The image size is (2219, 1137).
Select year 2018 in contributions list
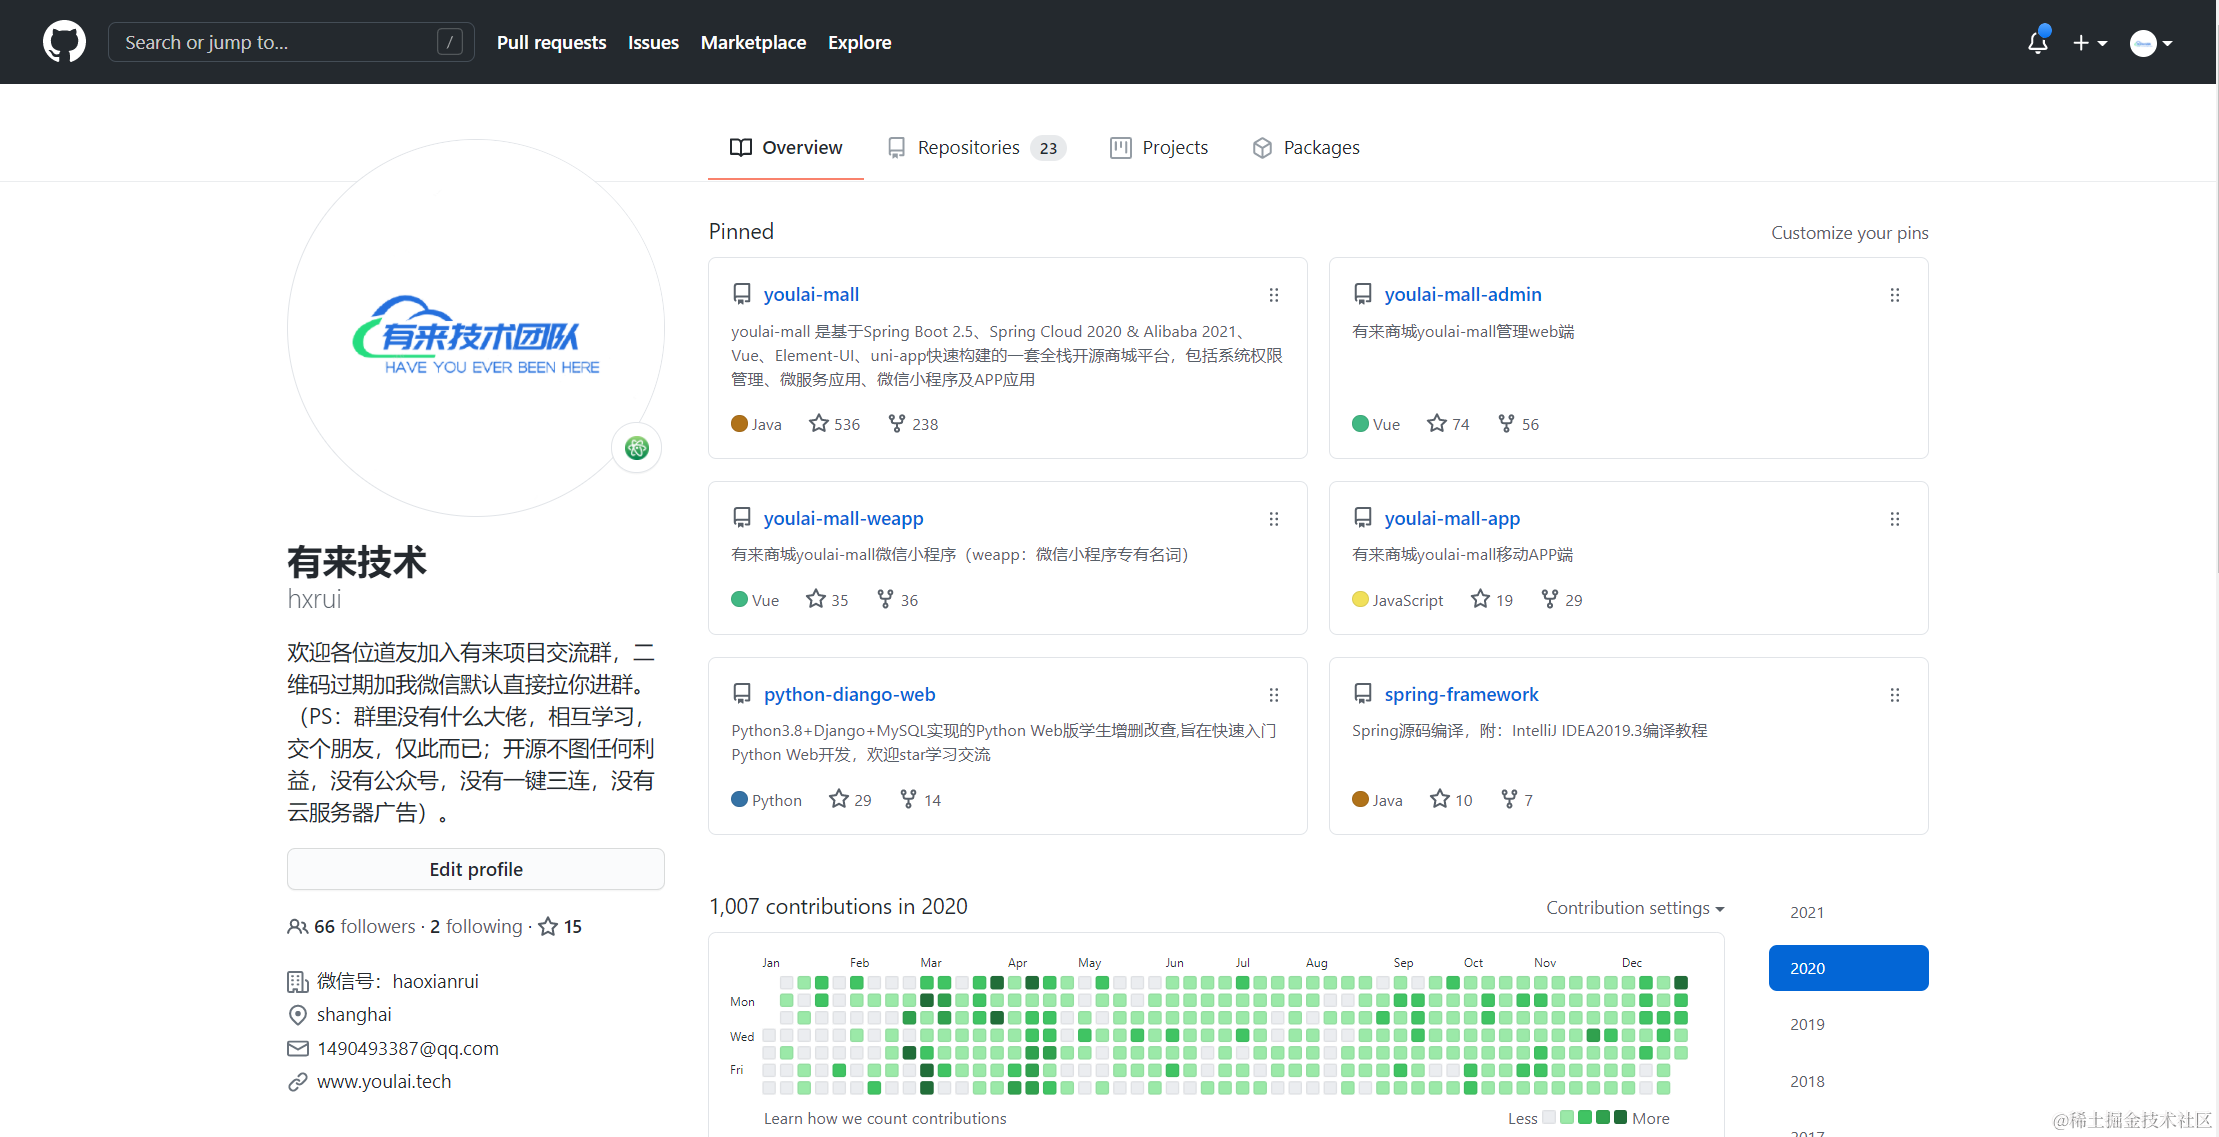[1807, 1081]
